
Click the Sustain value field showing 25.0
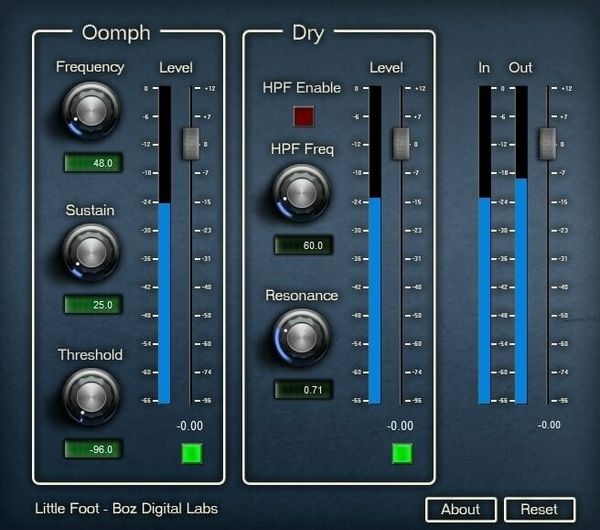tap(91, 304)
